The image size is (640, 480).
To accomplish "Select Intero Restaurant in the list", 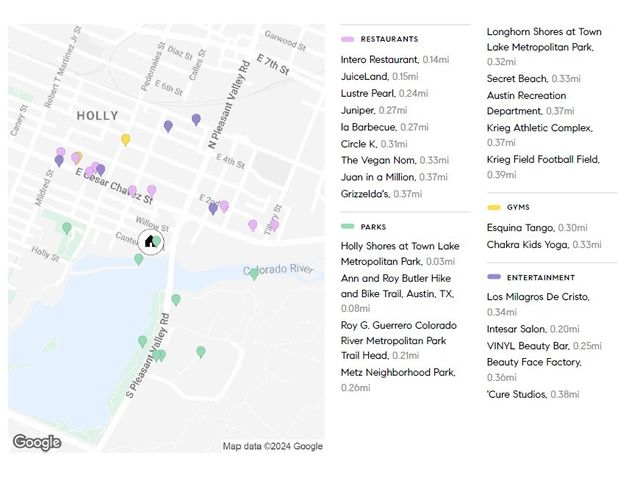I will [x=395, y=60].
